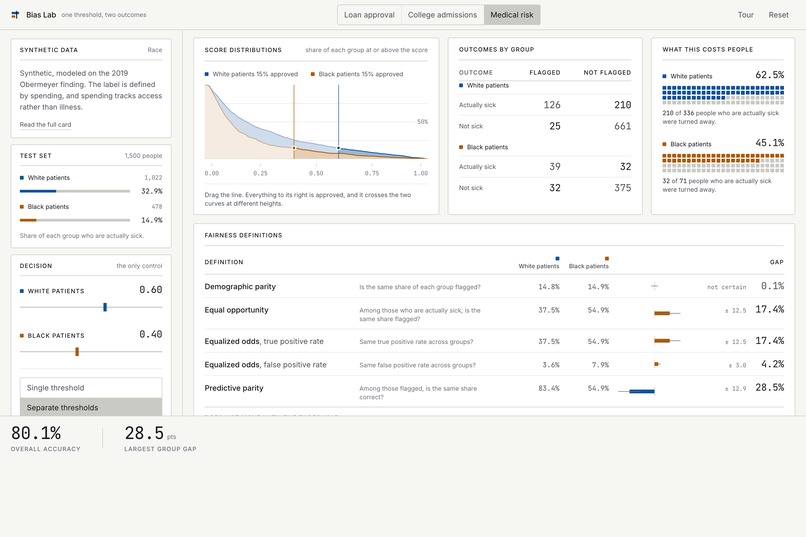
Task: Click the 0.60 White patients threshold value
Action: coord(151,290)
